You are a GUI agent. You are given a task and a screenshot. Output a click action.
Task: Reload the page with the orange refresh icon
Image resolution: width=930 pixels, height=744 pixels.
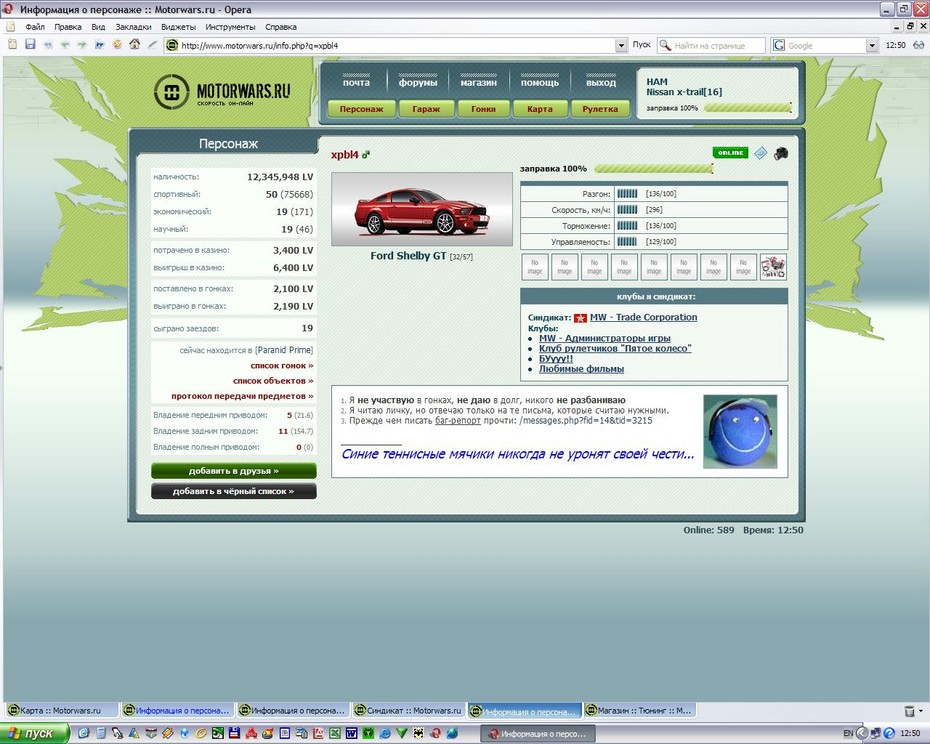[x=117, y=44]
